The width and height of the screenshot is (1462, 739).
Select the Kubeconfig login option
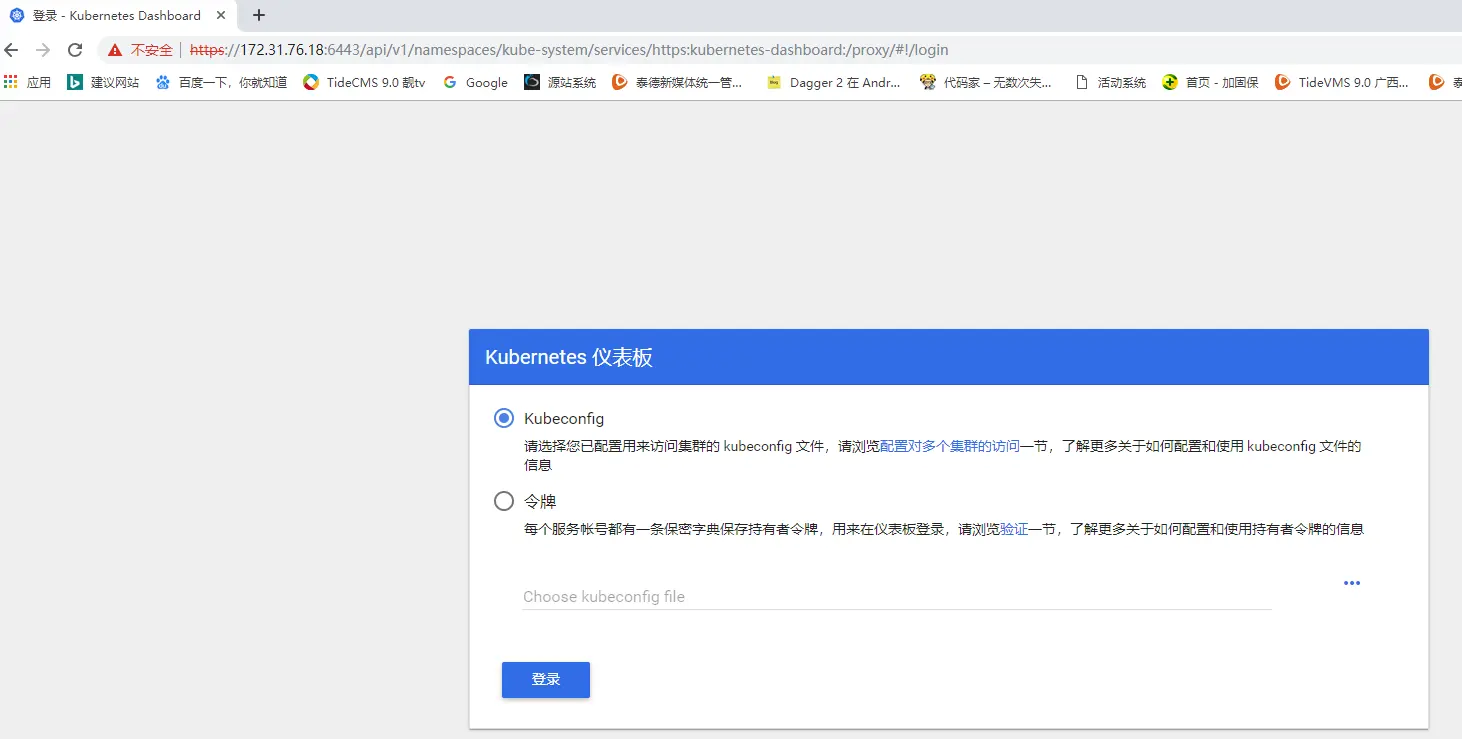[503, 418]
